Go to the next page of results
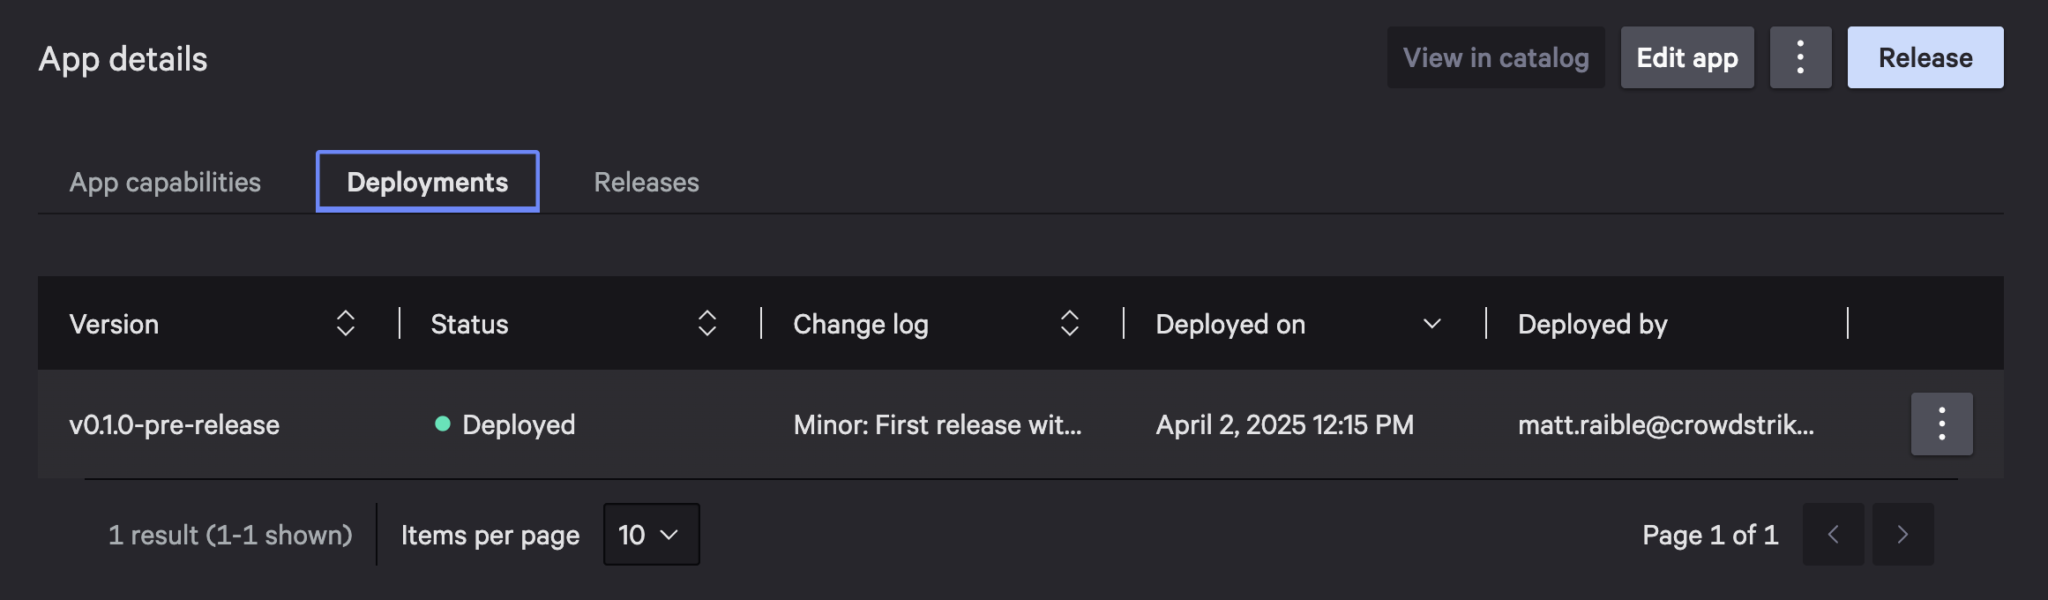 click(x=1902, y=534)
